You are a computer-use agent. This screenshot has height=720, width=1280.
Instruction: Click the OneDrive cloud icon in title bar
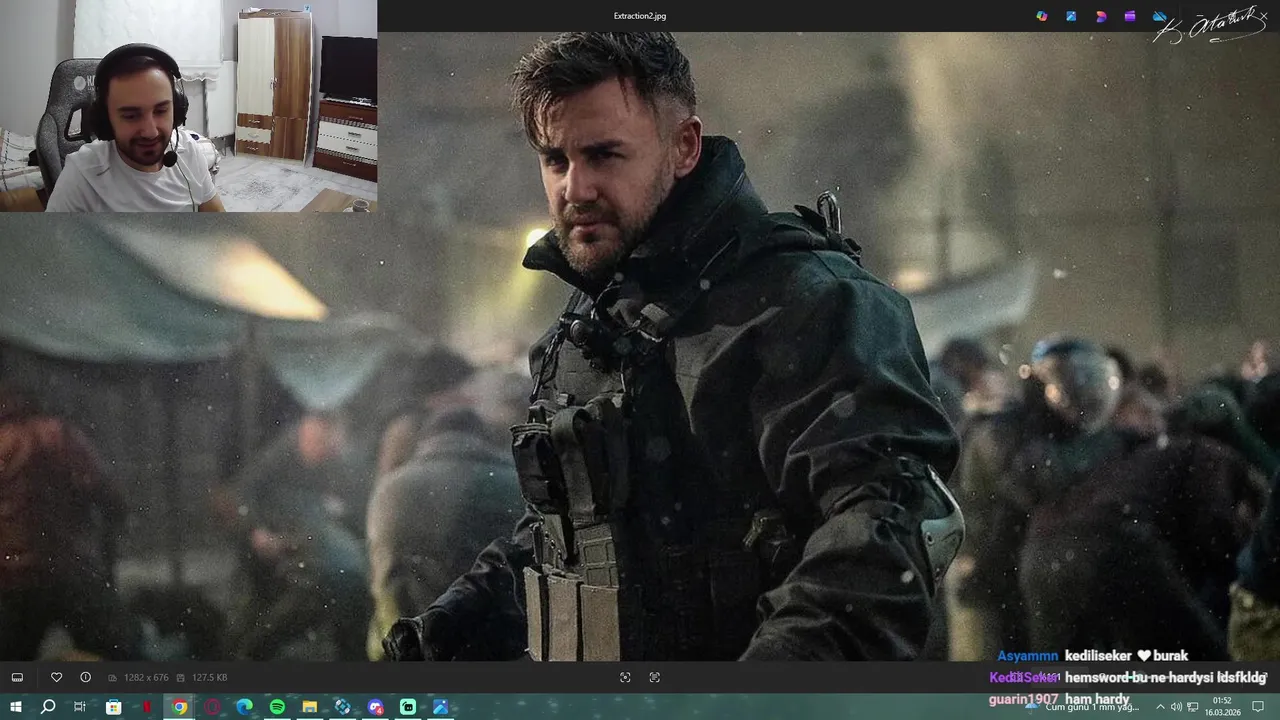(x=1159, y=16)
